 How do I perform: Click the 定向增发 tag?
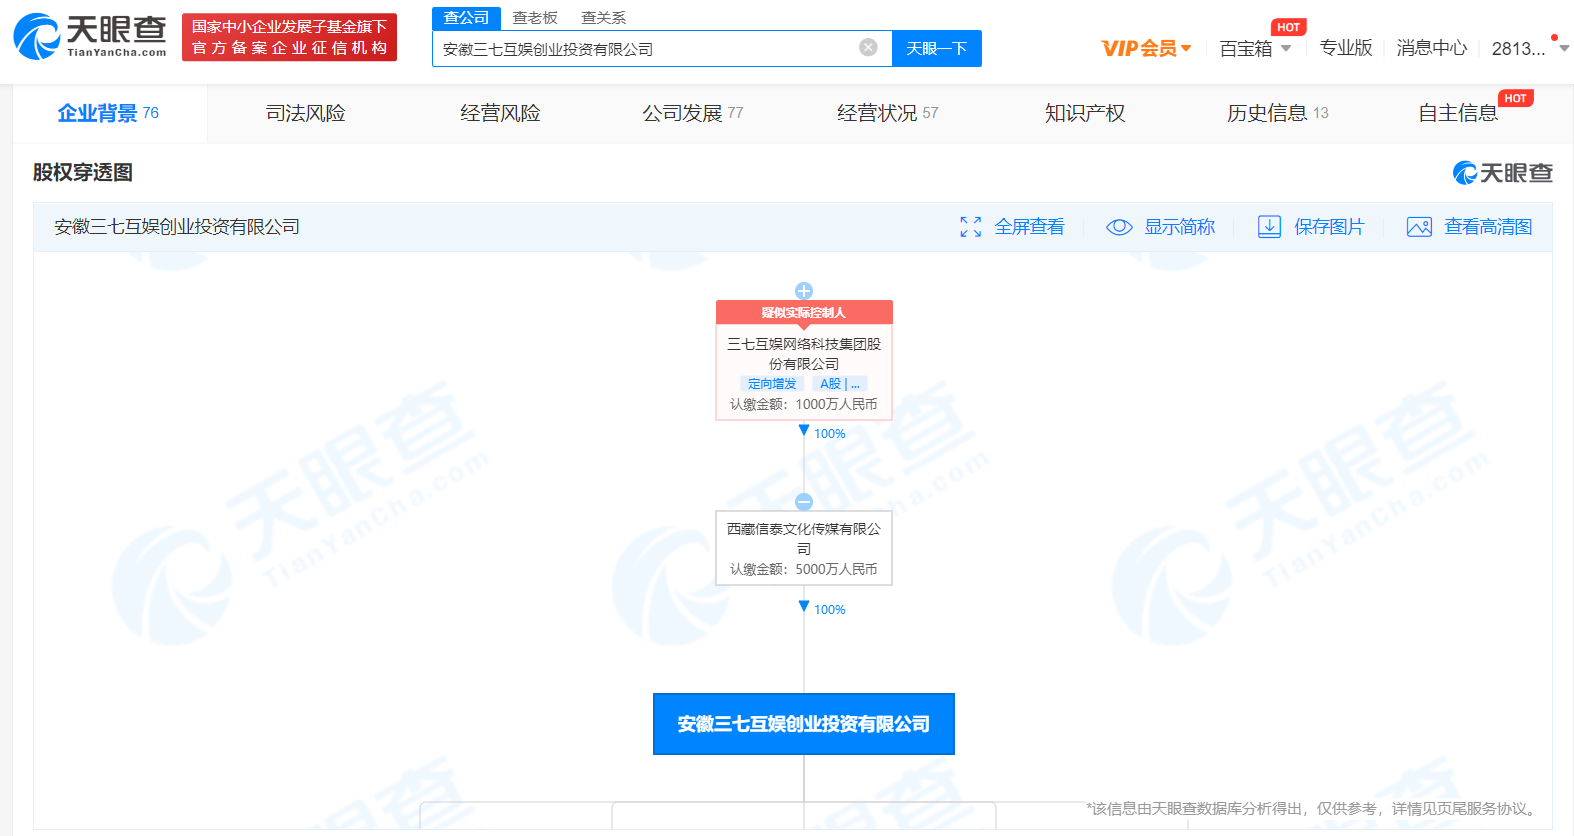(x=772, y=384)
